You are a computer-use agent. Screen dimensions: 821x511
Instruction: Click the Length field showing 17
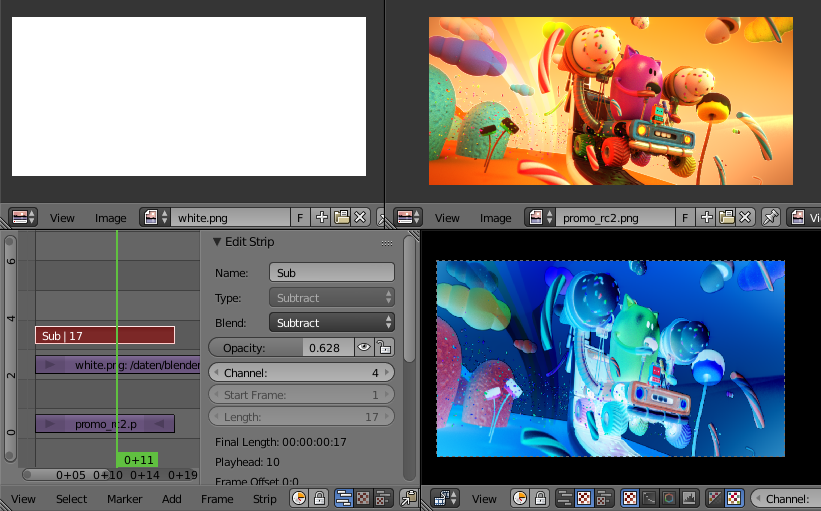click(301, 417)
